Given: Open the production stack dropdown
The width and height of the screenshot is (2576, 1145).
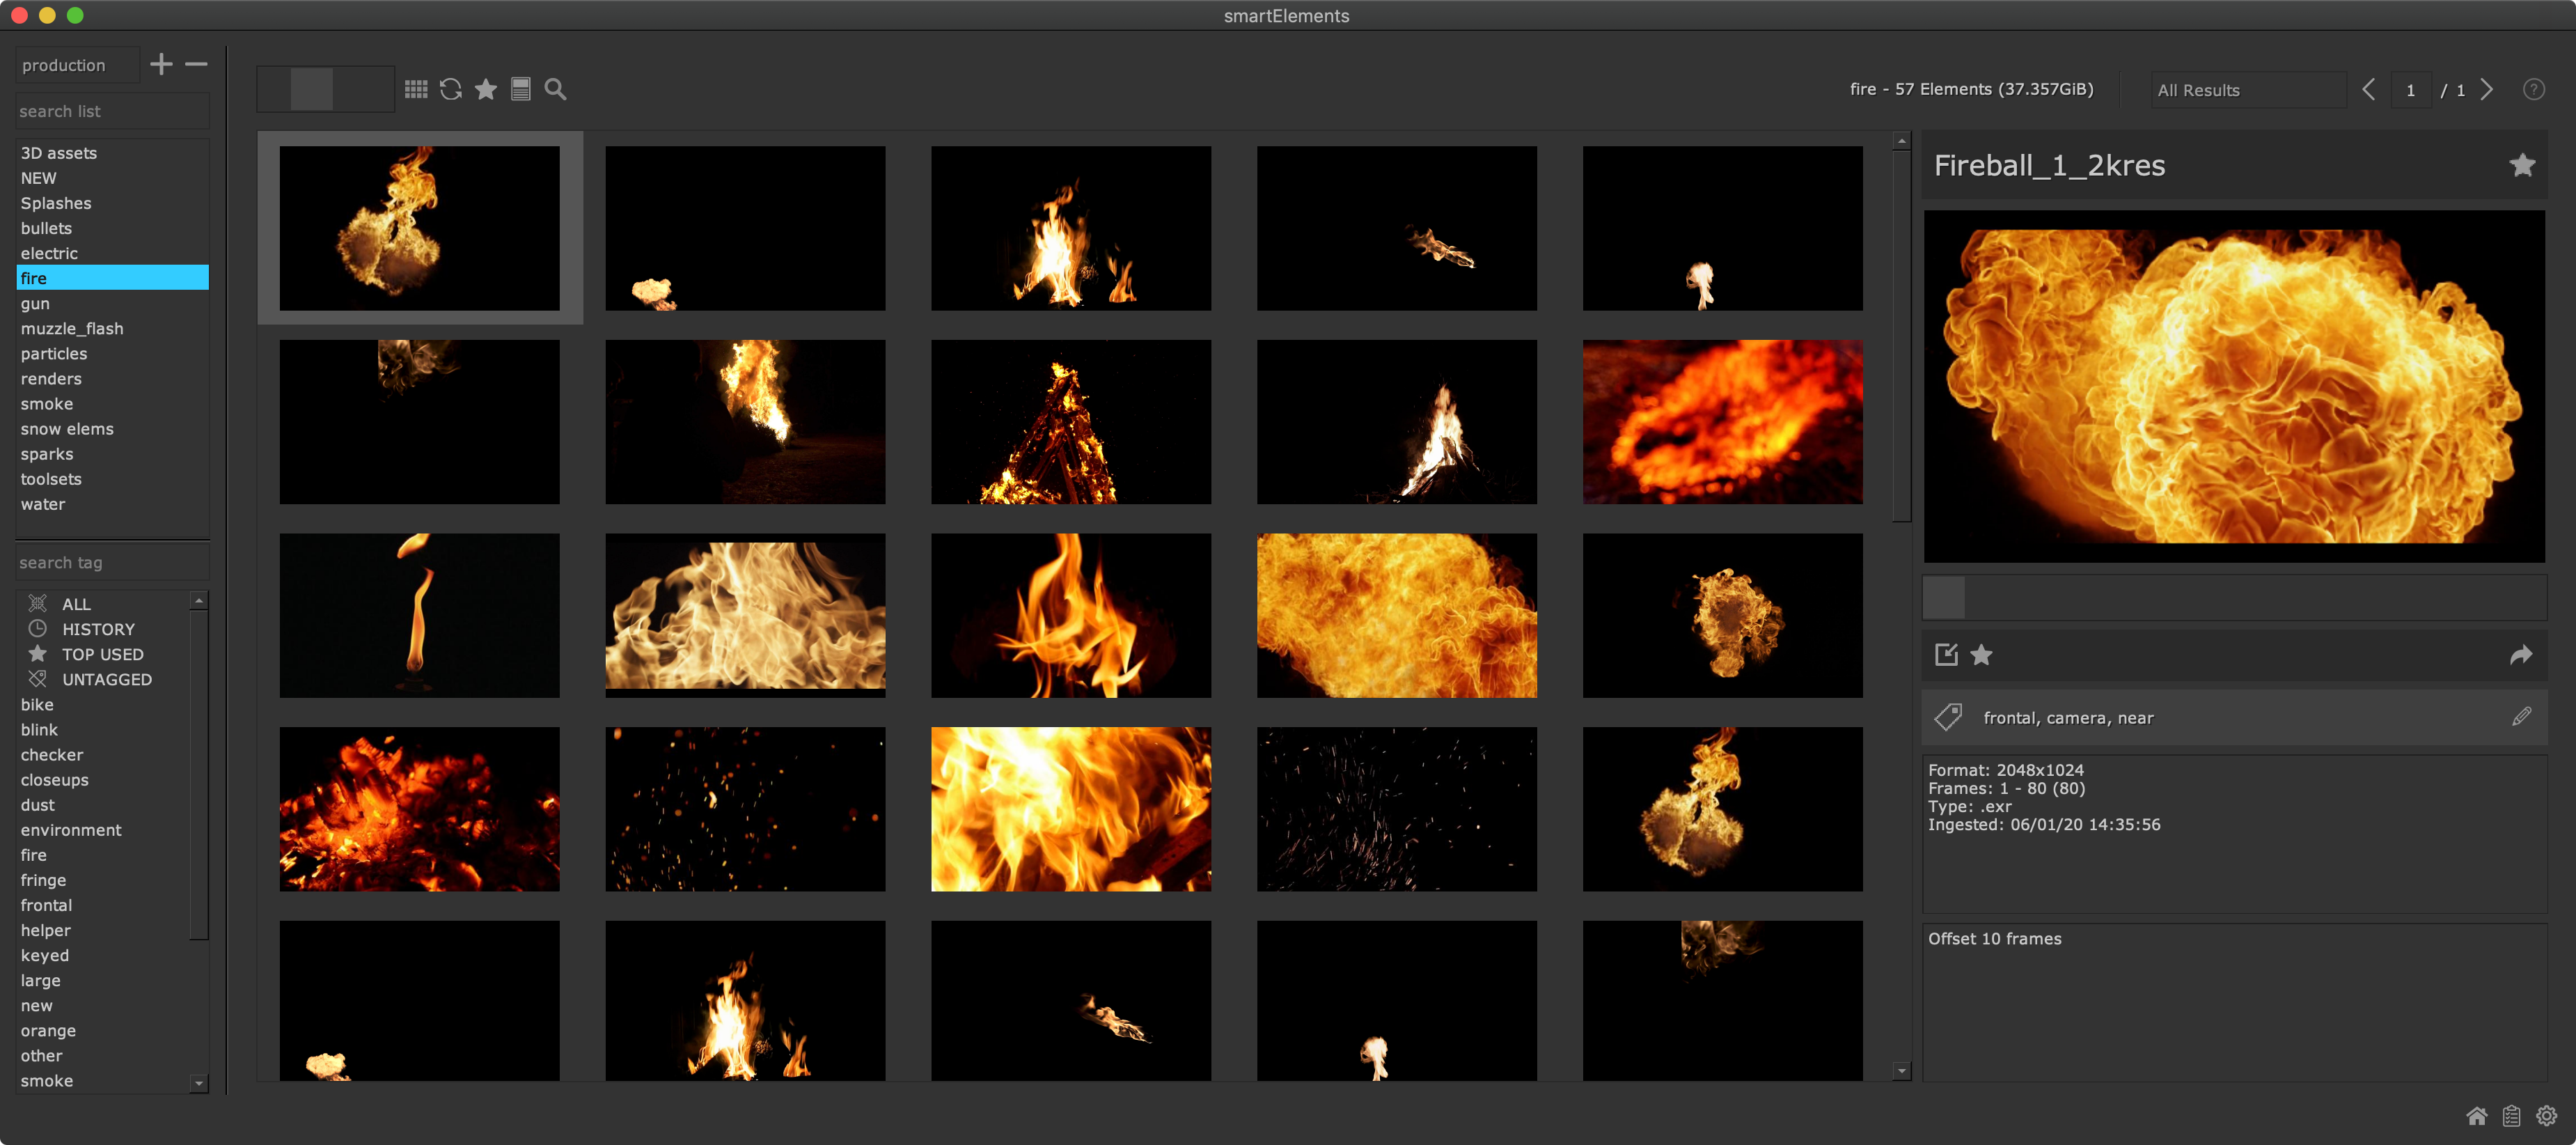Looking at the screenshot, I should 78,65.
